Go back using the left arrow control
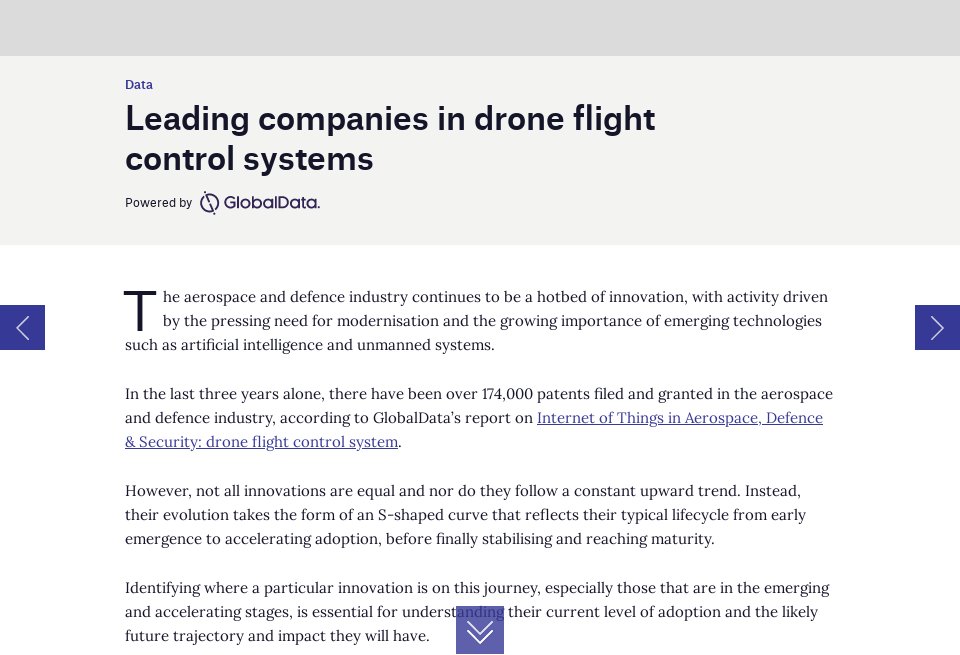 click(22, 327)
